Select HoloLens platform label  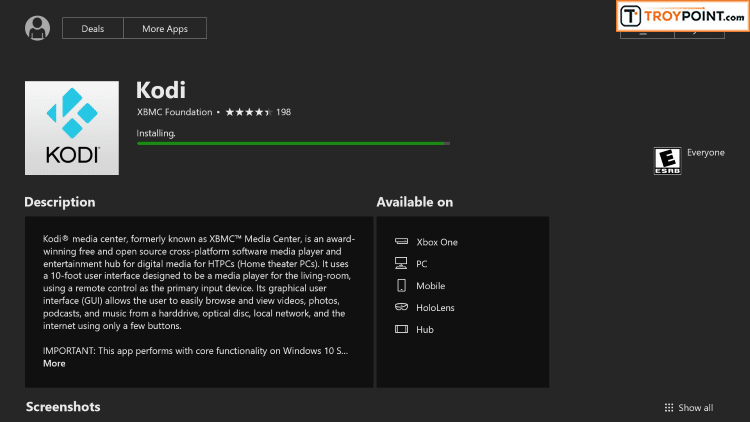point(435,308)
